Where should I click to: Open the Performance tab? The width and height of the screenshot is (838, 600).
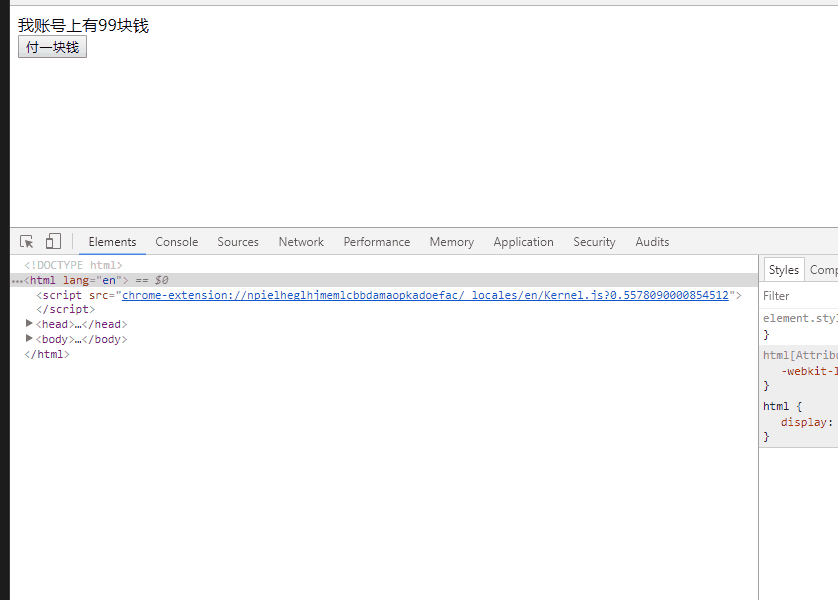[x=377, y=242]
